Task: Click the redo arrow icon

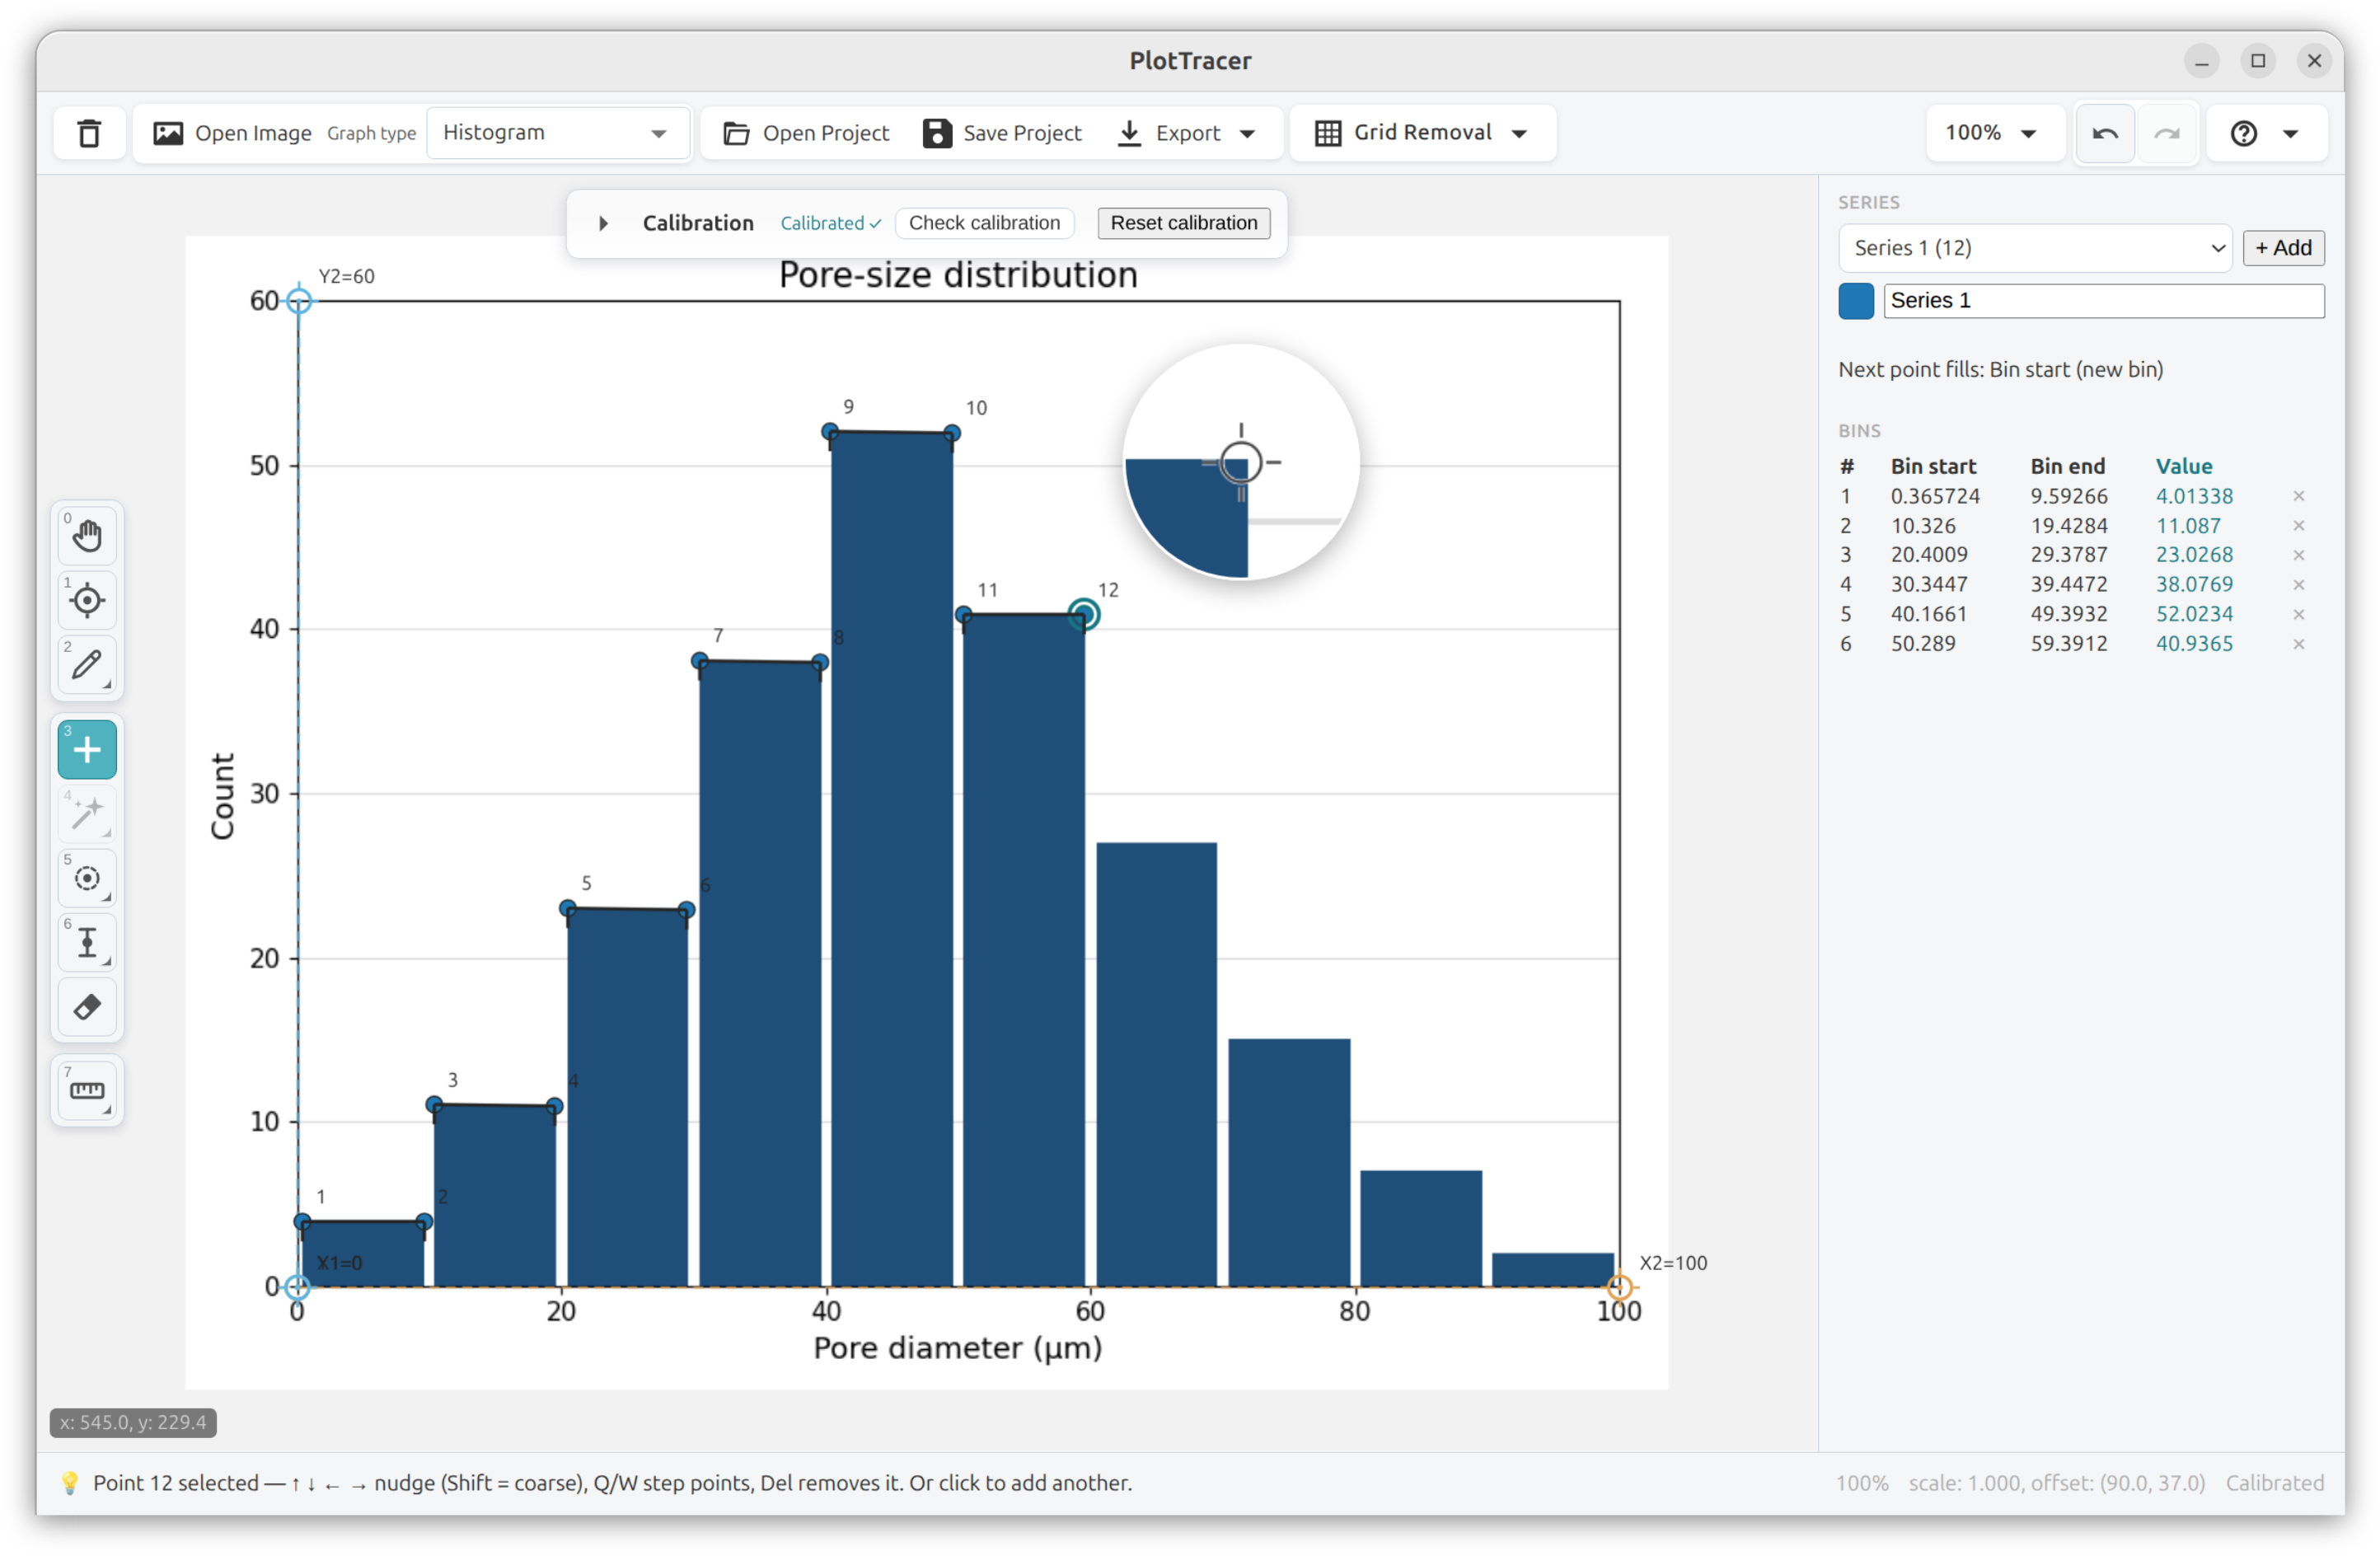Action: click(x=2166, y=133)
